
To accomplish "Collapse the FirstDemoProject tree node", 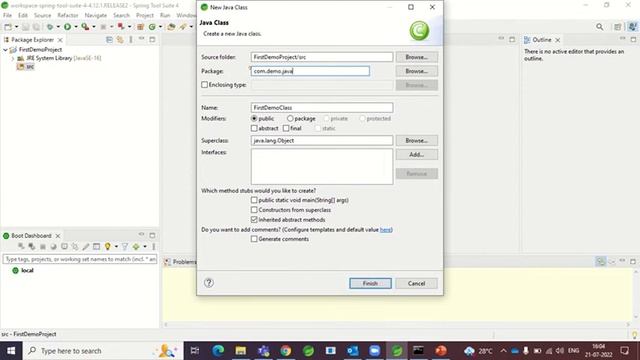I will coord(5,49).
